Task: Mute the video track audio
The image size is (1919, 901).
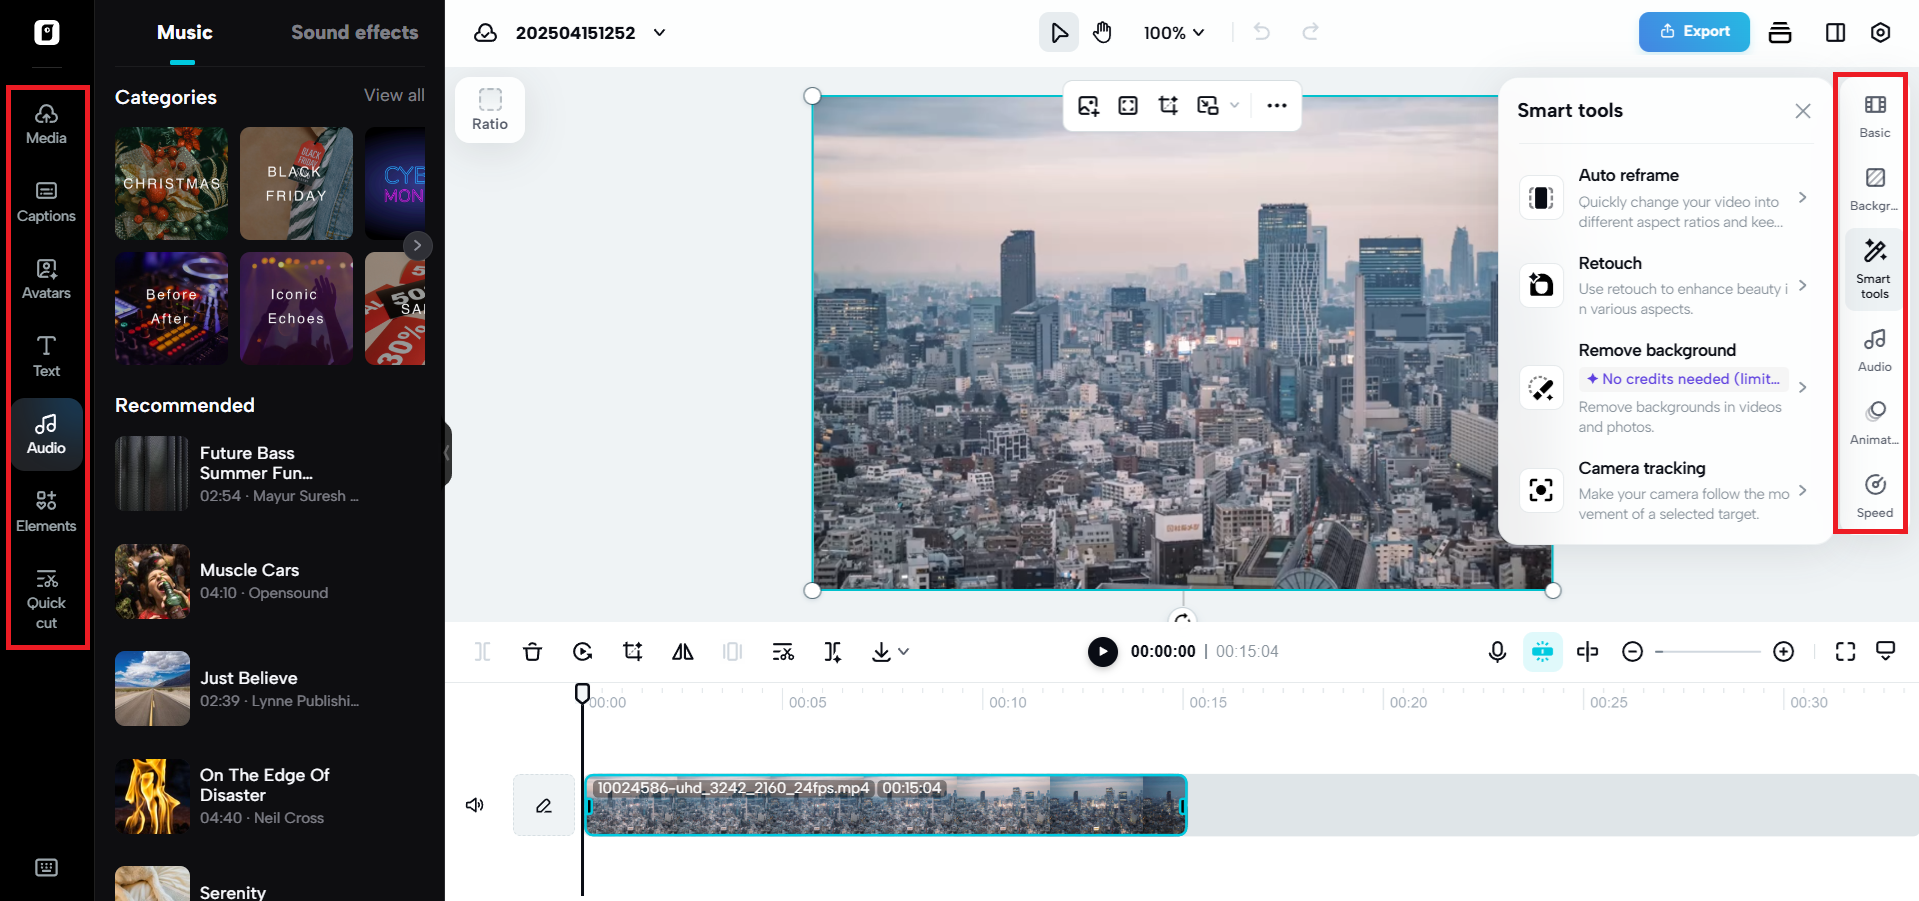Action: click(474, 804)
